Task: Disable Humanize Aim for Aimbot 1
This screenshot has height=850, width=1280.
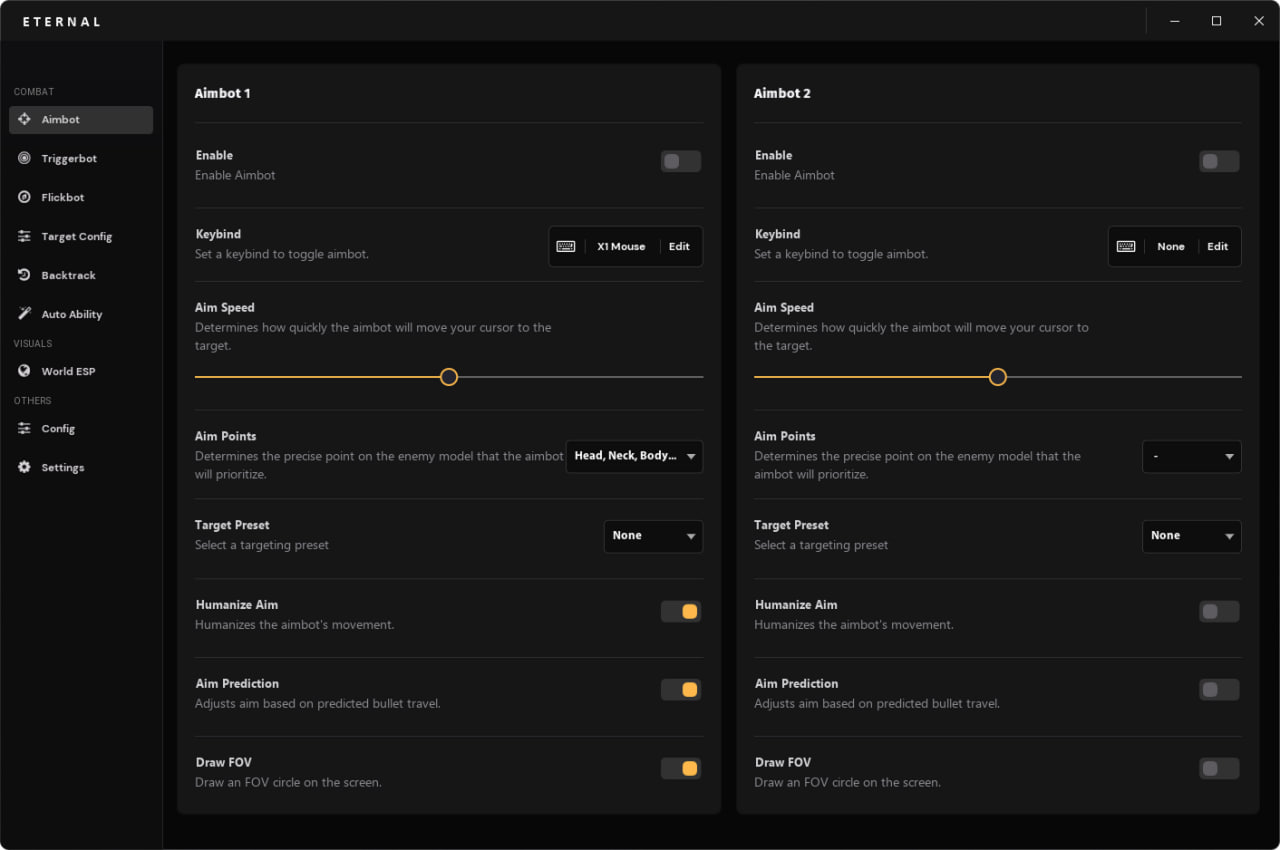Action: 680,611
